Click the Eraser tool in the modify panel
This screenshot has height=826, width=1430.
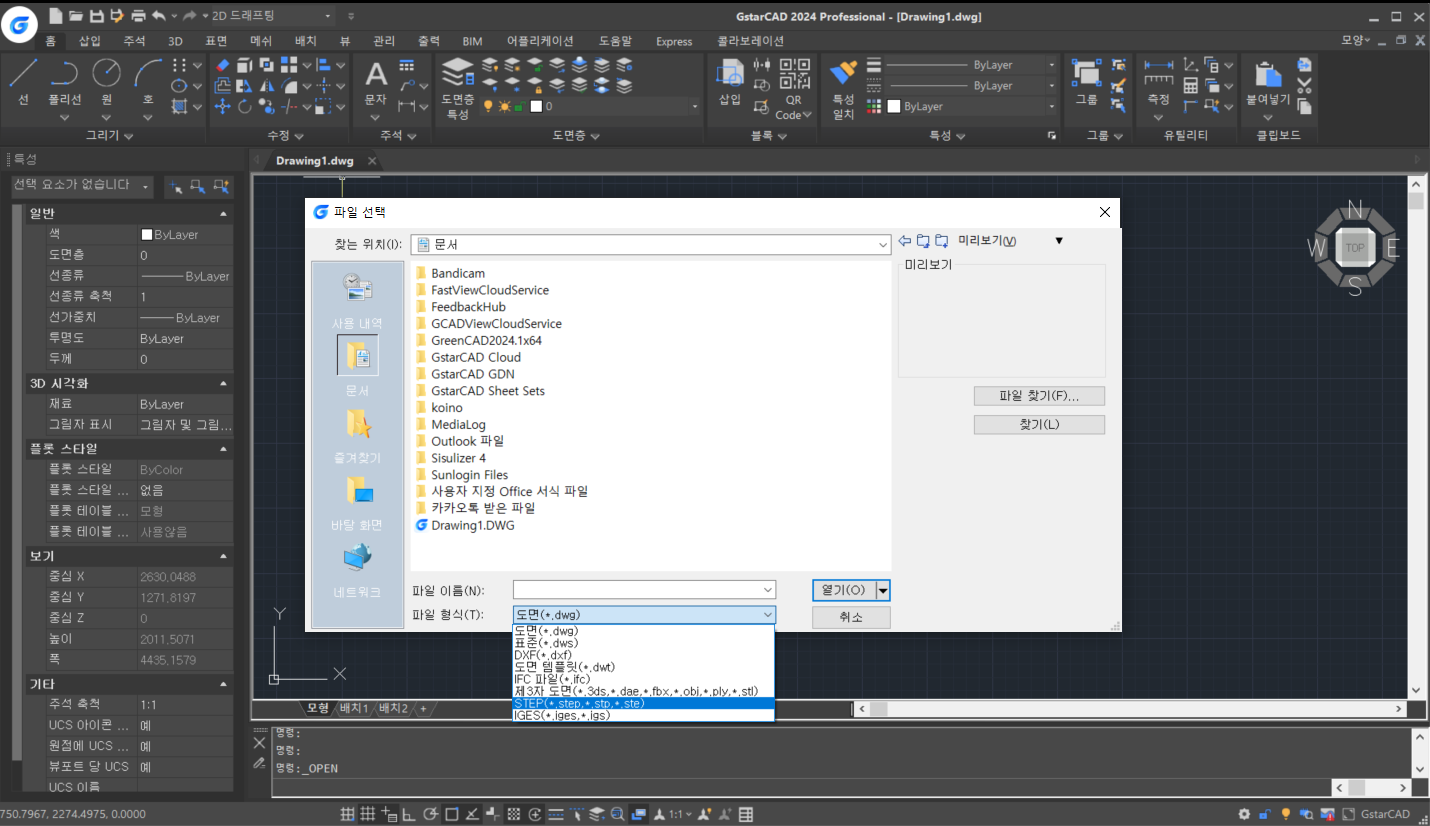[x=223, y=65]
